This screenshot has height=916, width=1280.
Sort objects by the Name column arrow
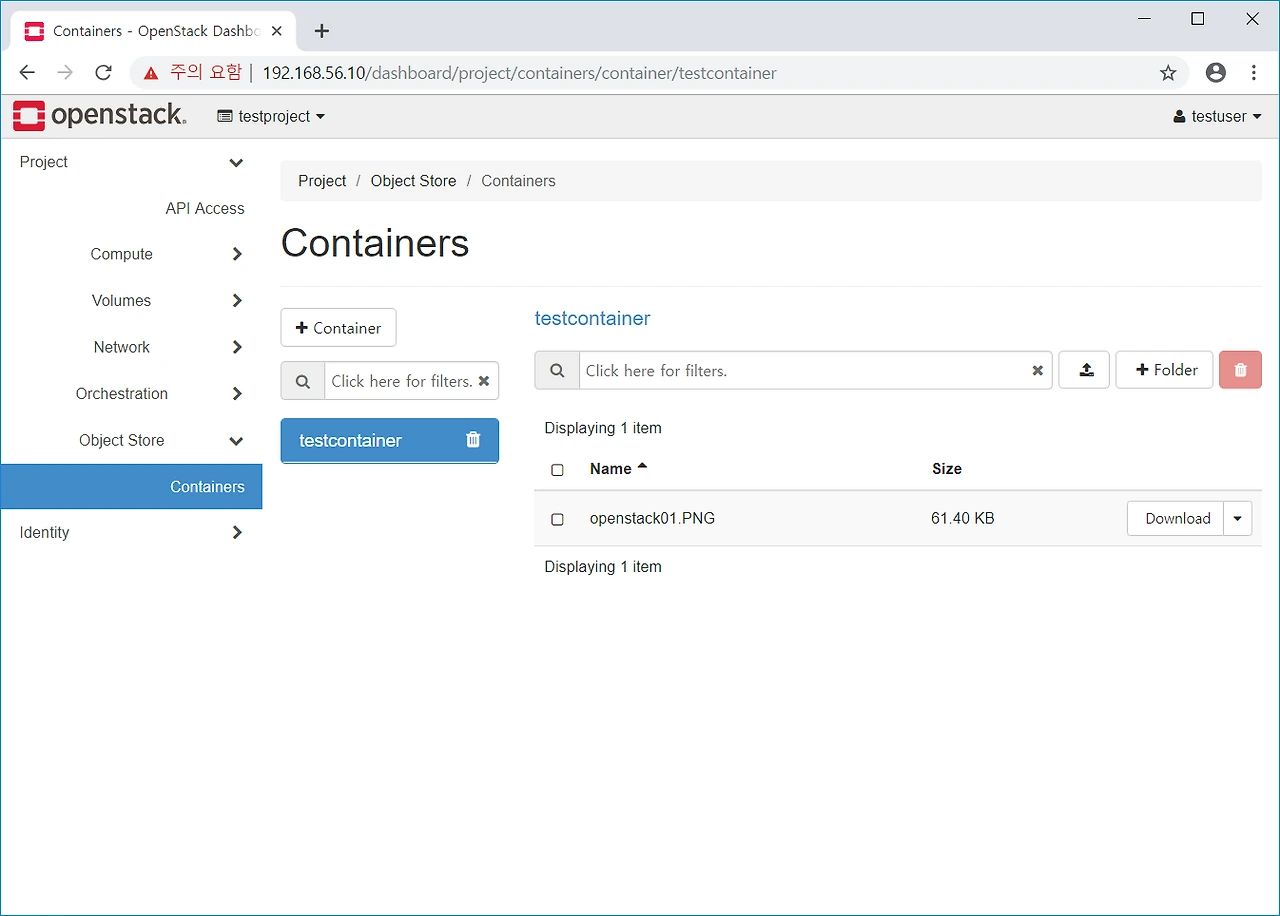[642, 466]
